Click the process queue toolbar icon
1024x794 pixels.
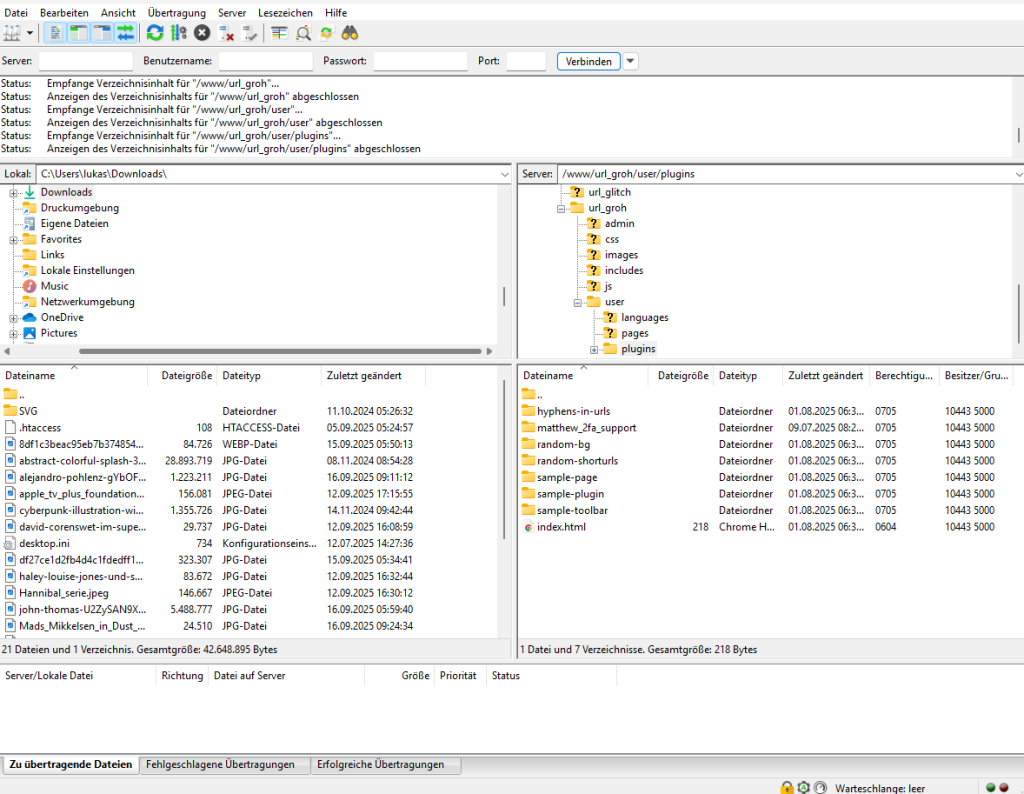click(179, 33)
